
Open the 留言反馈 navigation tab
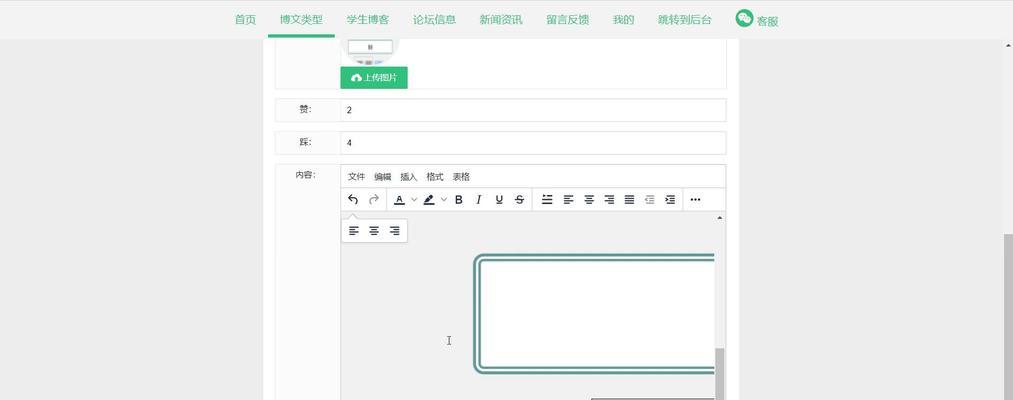568,19
